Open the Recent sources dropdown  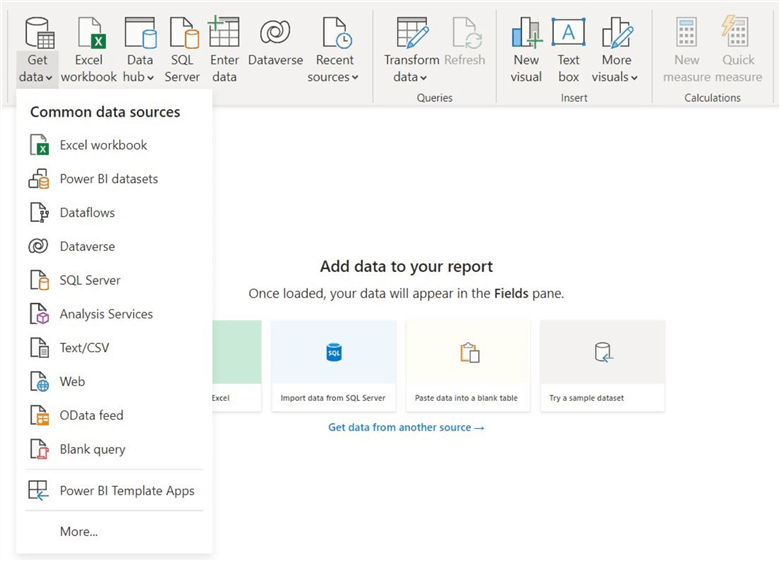pyautogui.click(x=334, y=77)
